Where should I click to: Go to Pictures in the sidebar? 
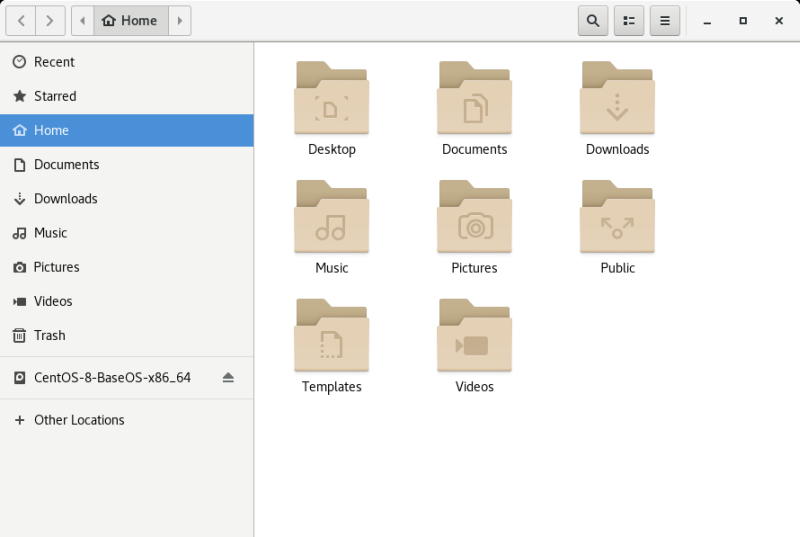pos(127,267)
